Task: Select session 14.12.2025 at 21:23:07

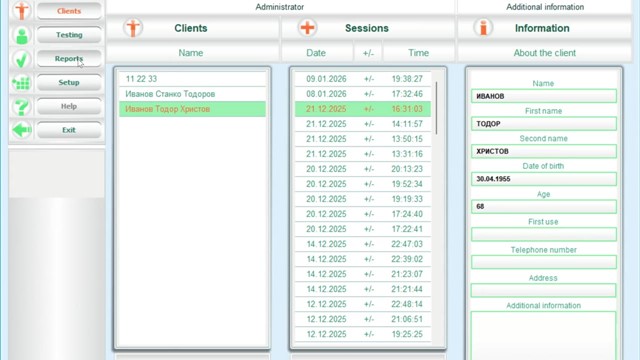Action: (x=363, y=274)
